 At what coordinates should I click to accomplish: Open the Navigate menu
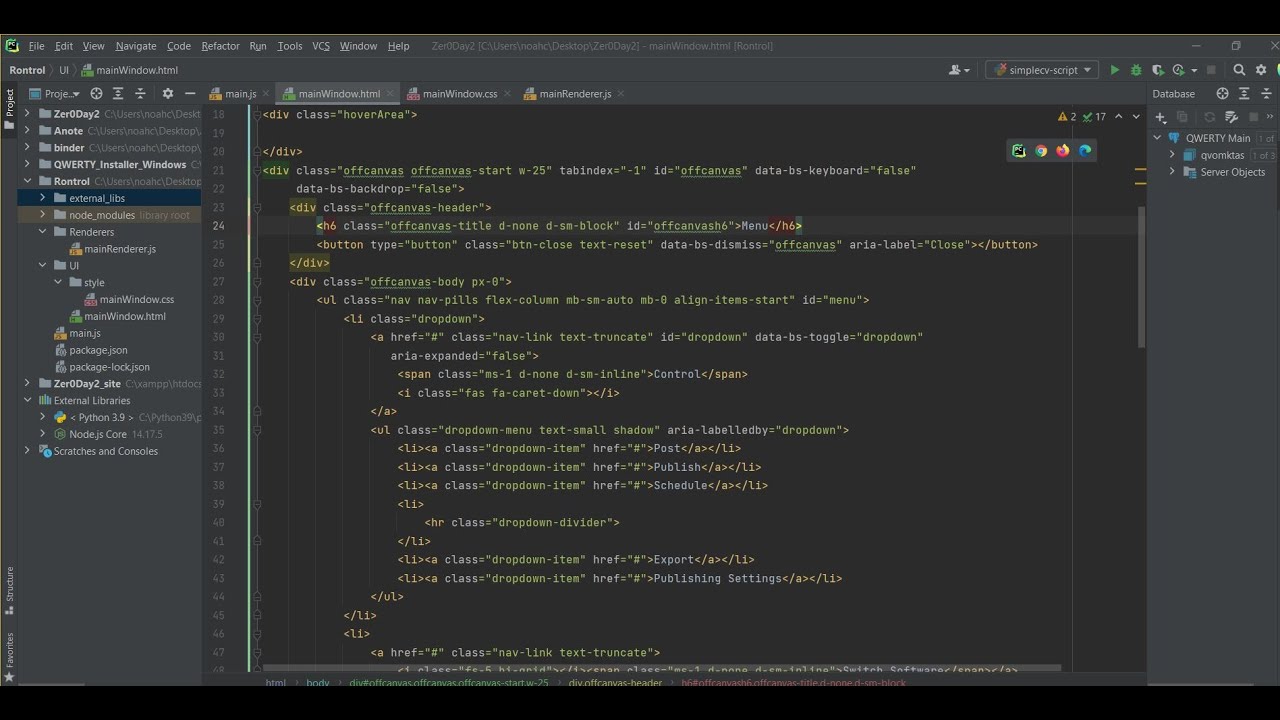click(136, 46)
